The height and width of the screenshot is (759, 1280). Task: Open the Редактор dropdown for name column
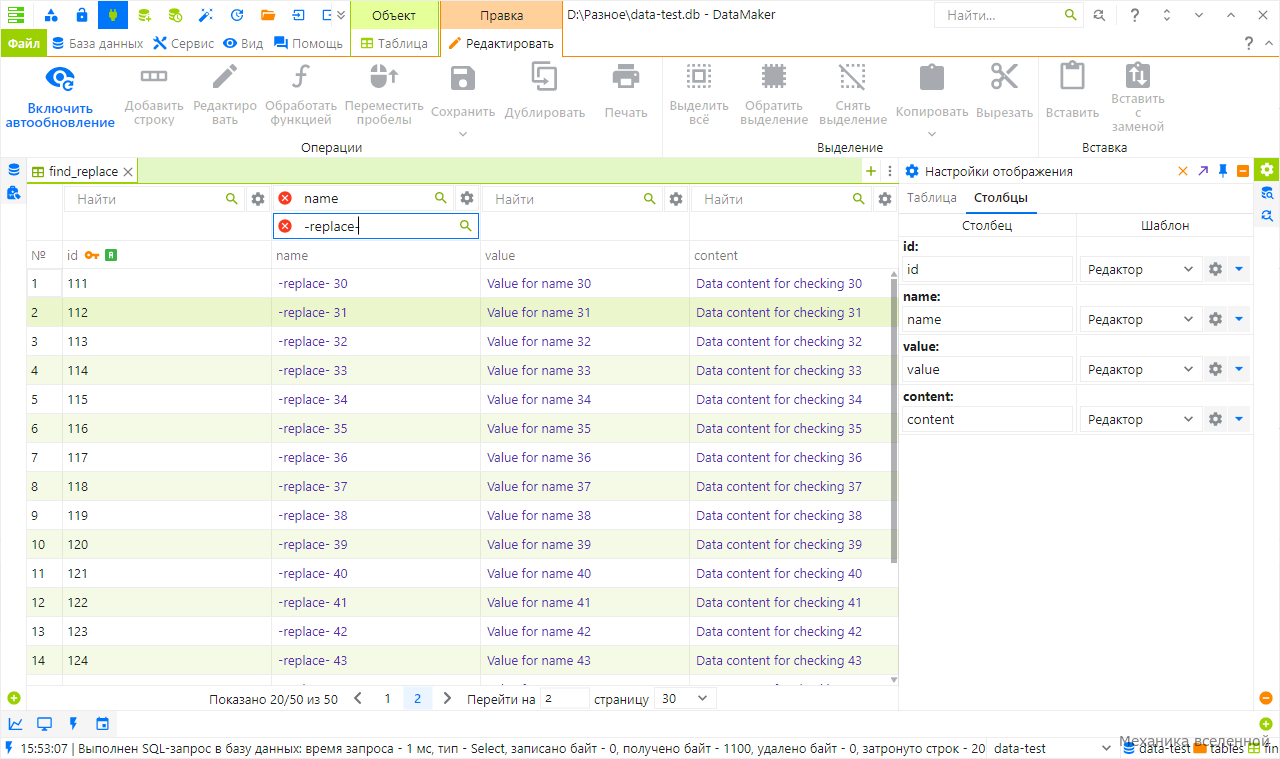click(x=1139, y=319)
